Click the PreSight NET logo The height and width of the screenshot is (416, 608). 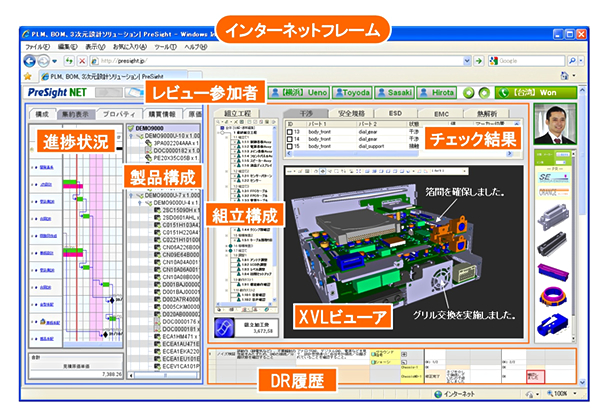tap(57, 92)
